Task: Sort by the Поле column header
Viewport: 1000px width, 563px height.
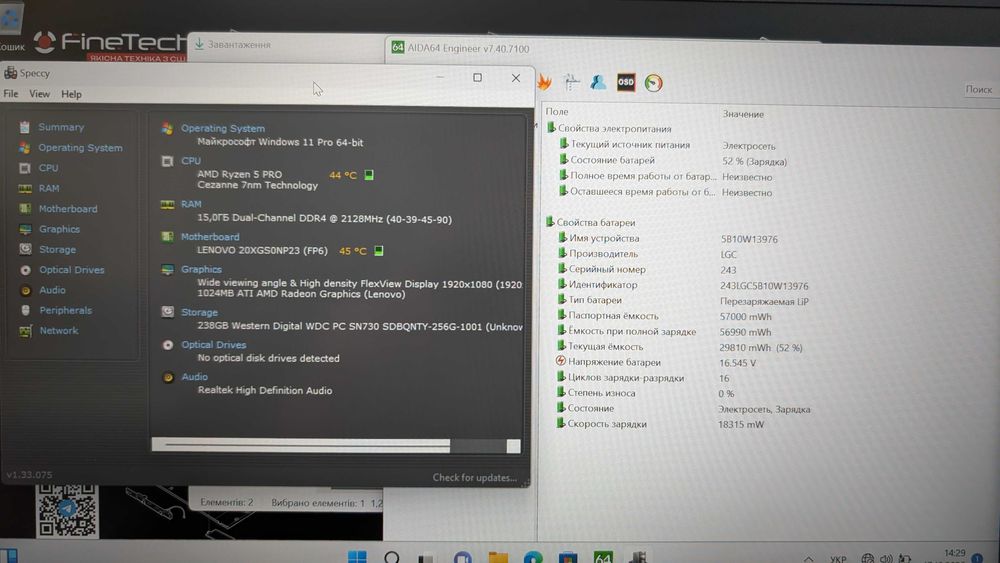Action: click(557, 112)
